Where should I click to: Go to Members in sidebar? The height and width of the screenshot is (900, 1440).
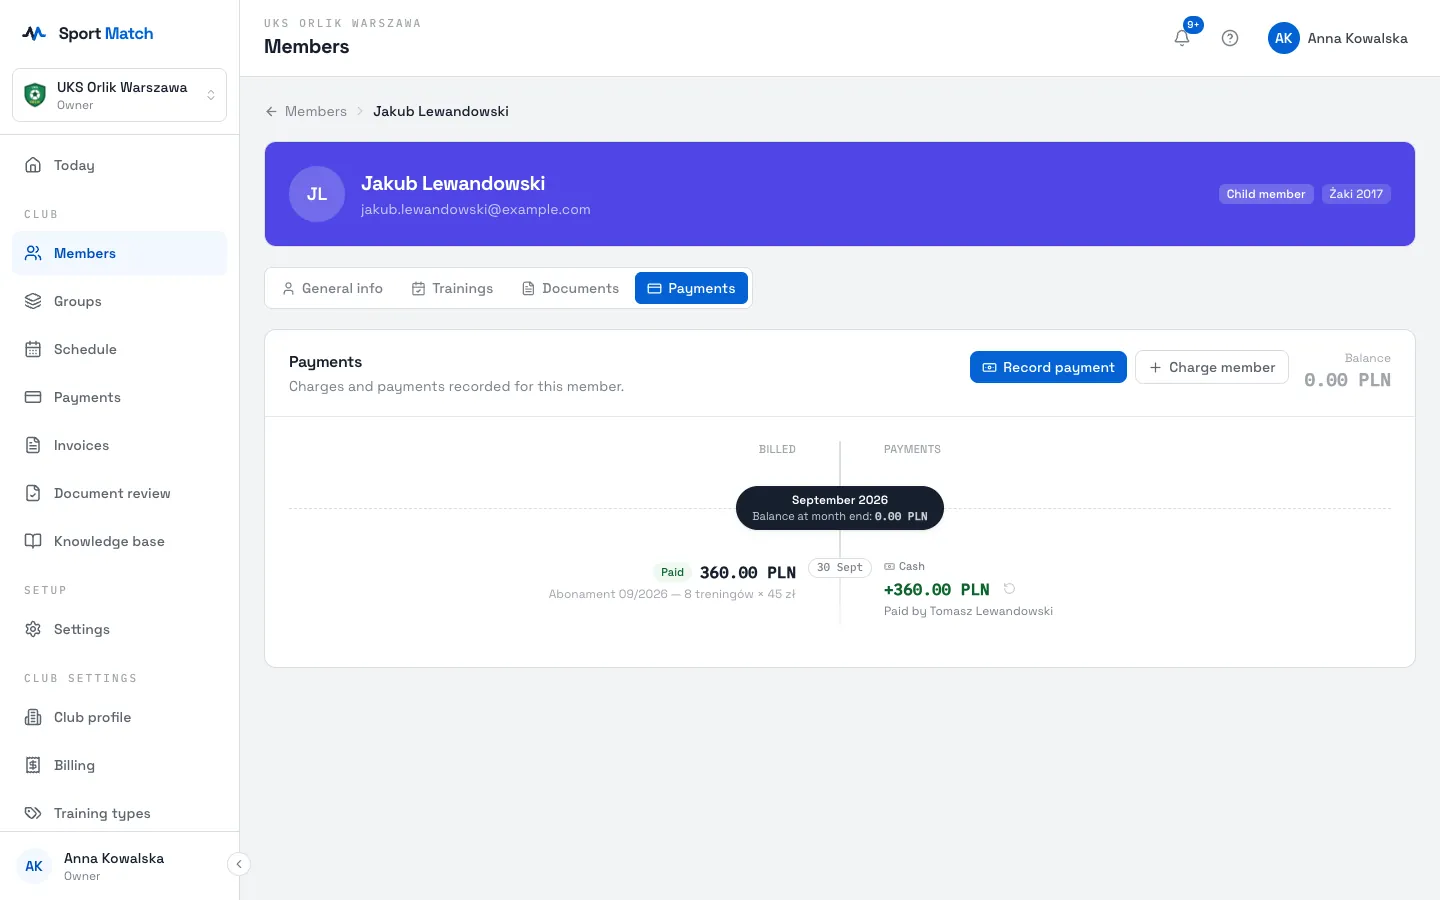[x=119, y=253]
